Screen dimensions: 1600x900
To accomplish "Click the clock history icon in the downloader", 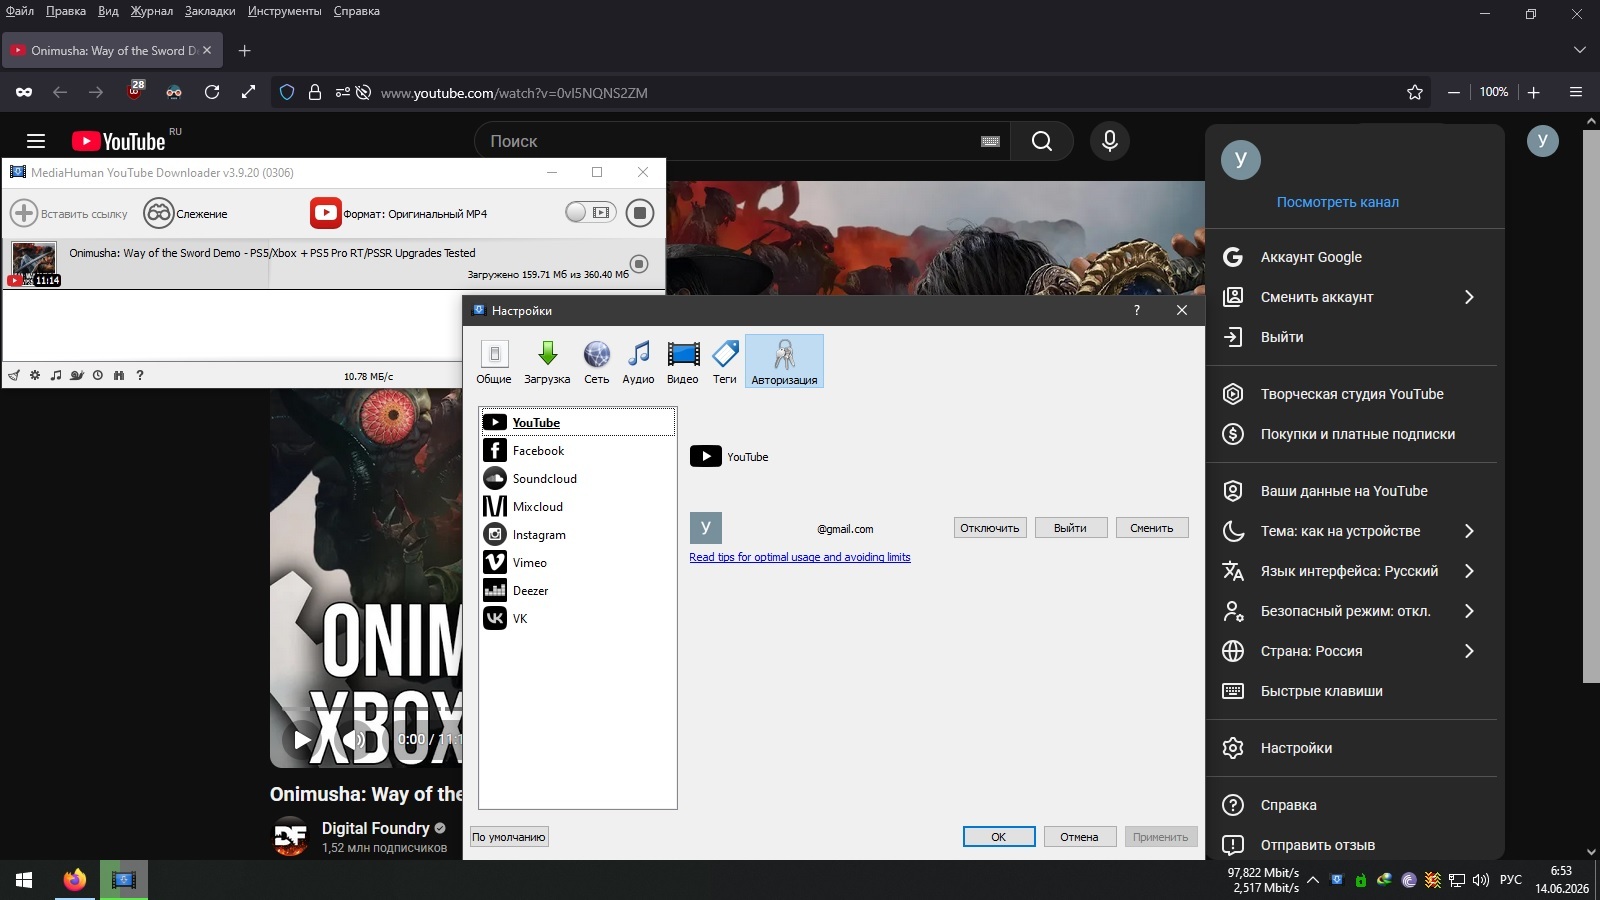I will point(98,376).
